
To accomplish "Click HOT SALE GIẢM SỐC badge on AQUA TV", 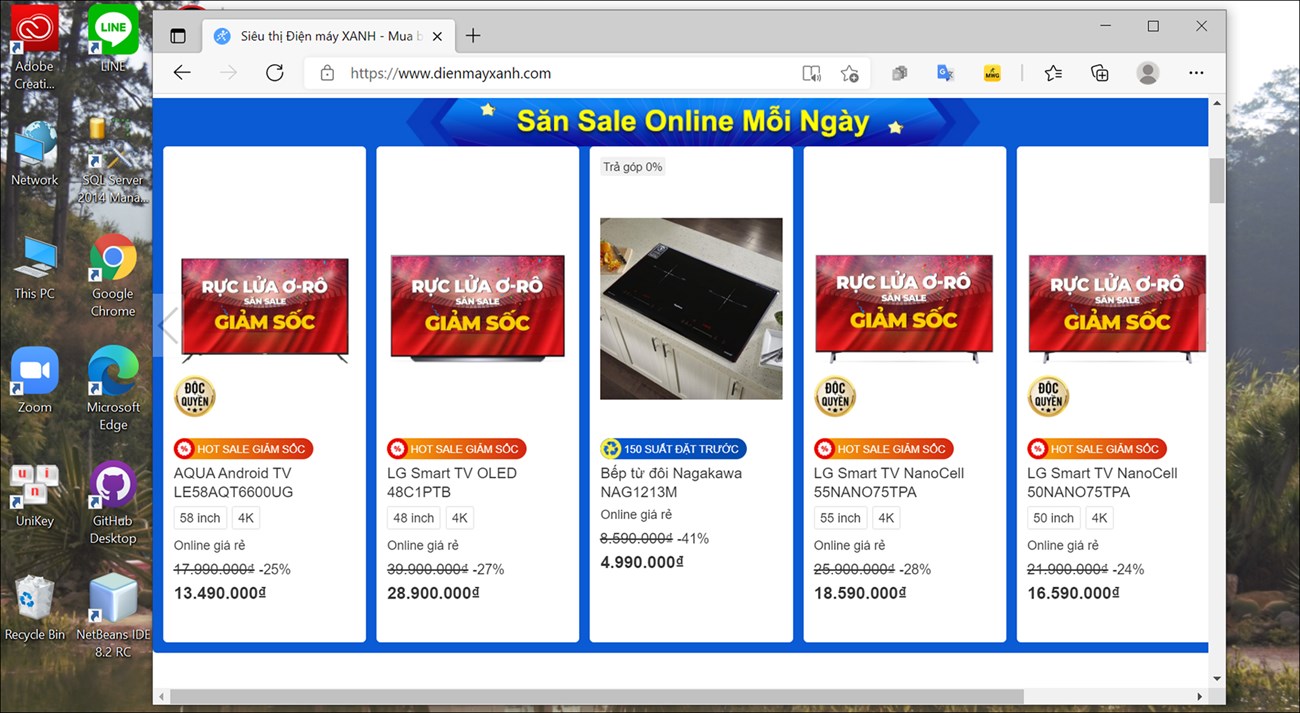I will 243,449.
